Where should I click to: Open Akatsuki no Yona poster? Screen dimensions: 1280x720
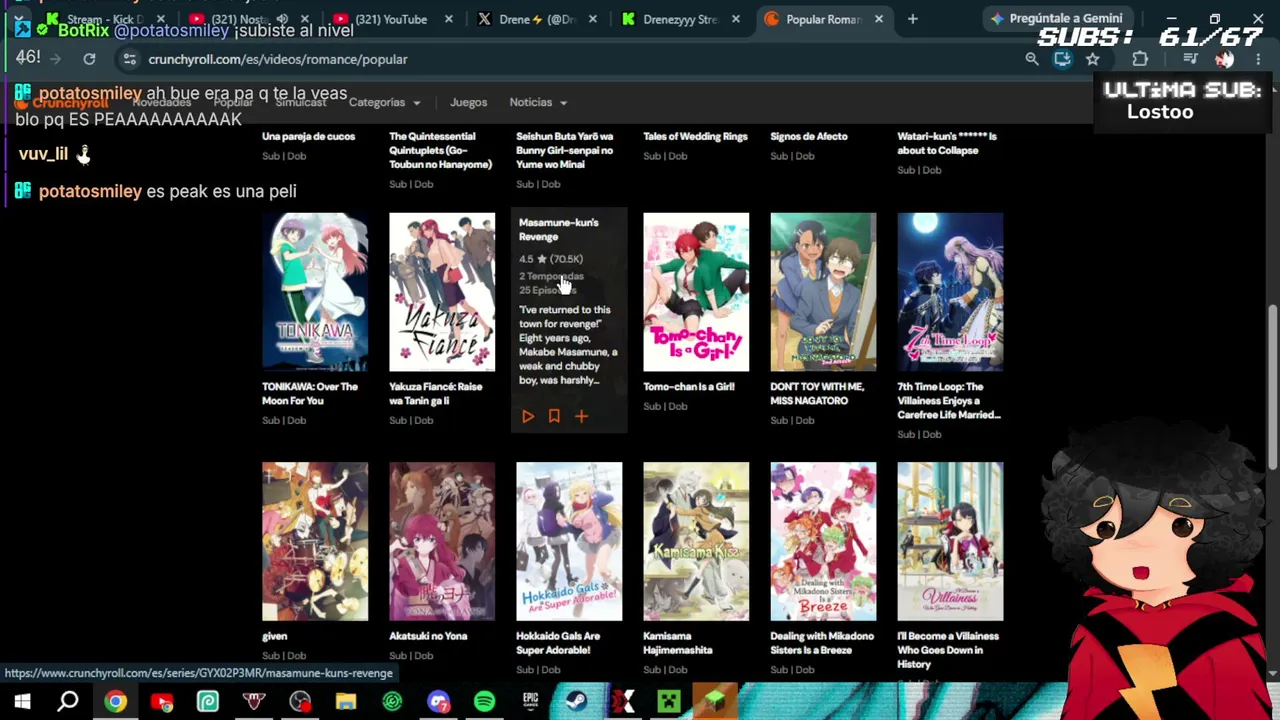coord(442,541)
